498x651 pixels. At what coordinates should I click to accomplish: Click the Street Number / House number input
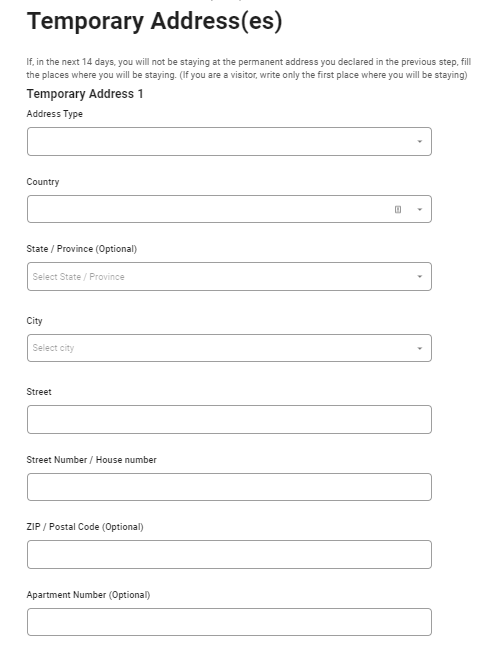click(229, 487)
